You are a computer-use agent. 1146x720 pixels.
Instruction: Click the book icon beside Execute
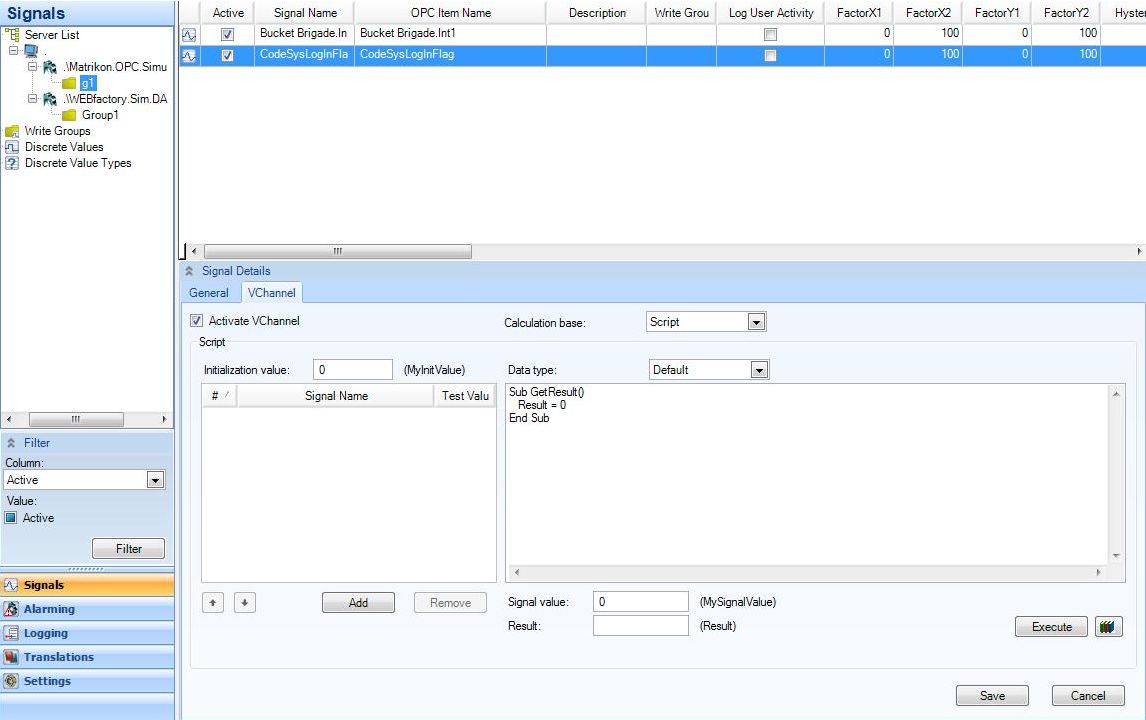[1109, 627]
